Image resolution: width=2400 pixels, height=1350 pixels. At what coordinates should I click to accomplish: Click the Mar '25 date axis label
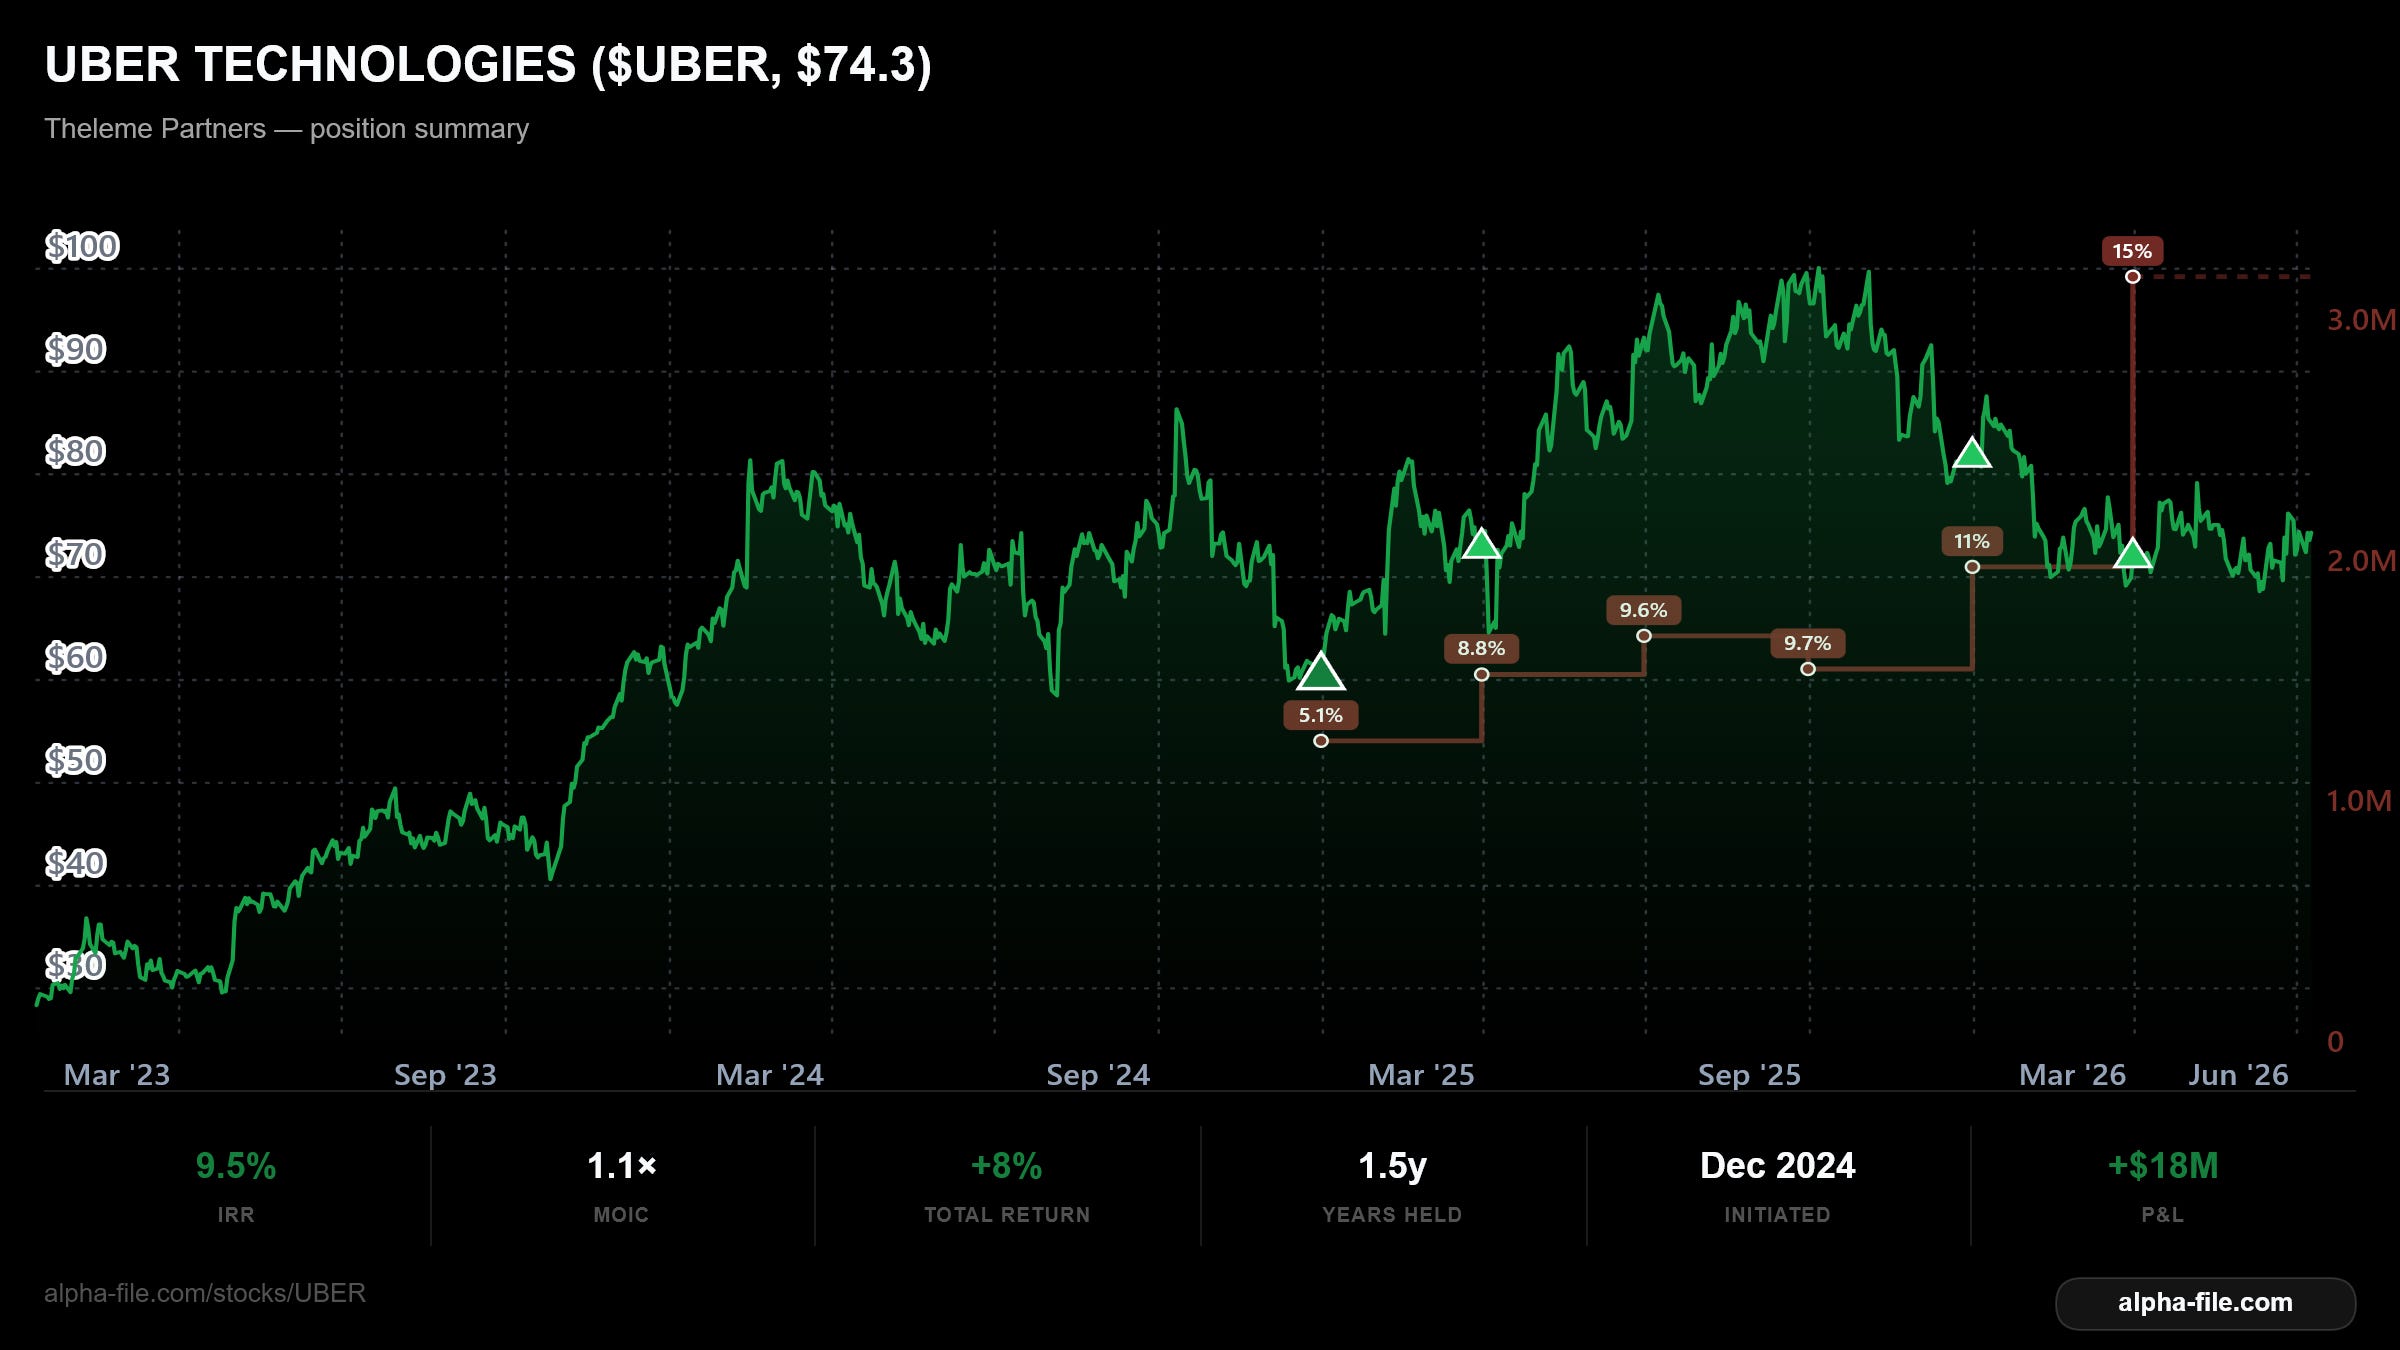coord(1421,1075)
